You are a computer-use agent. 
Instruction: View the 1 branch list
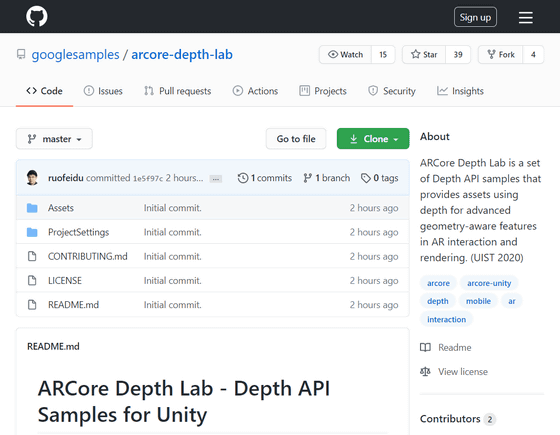click(326, 178)
